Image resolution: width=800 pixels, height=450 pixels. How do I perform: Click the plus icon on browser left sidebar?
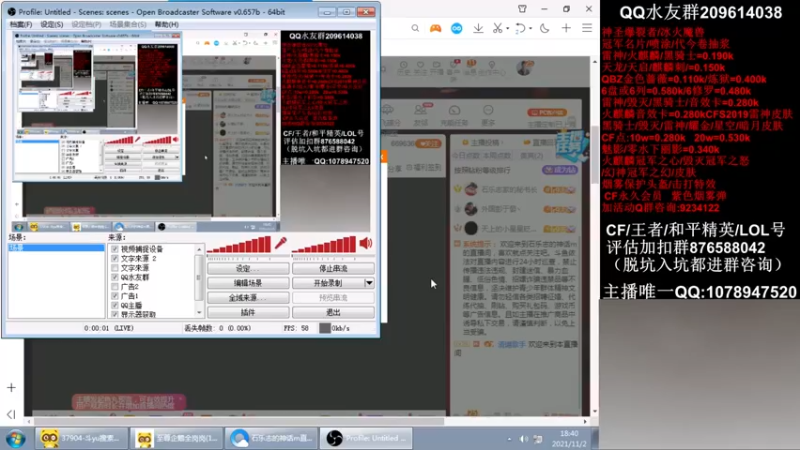11,388
